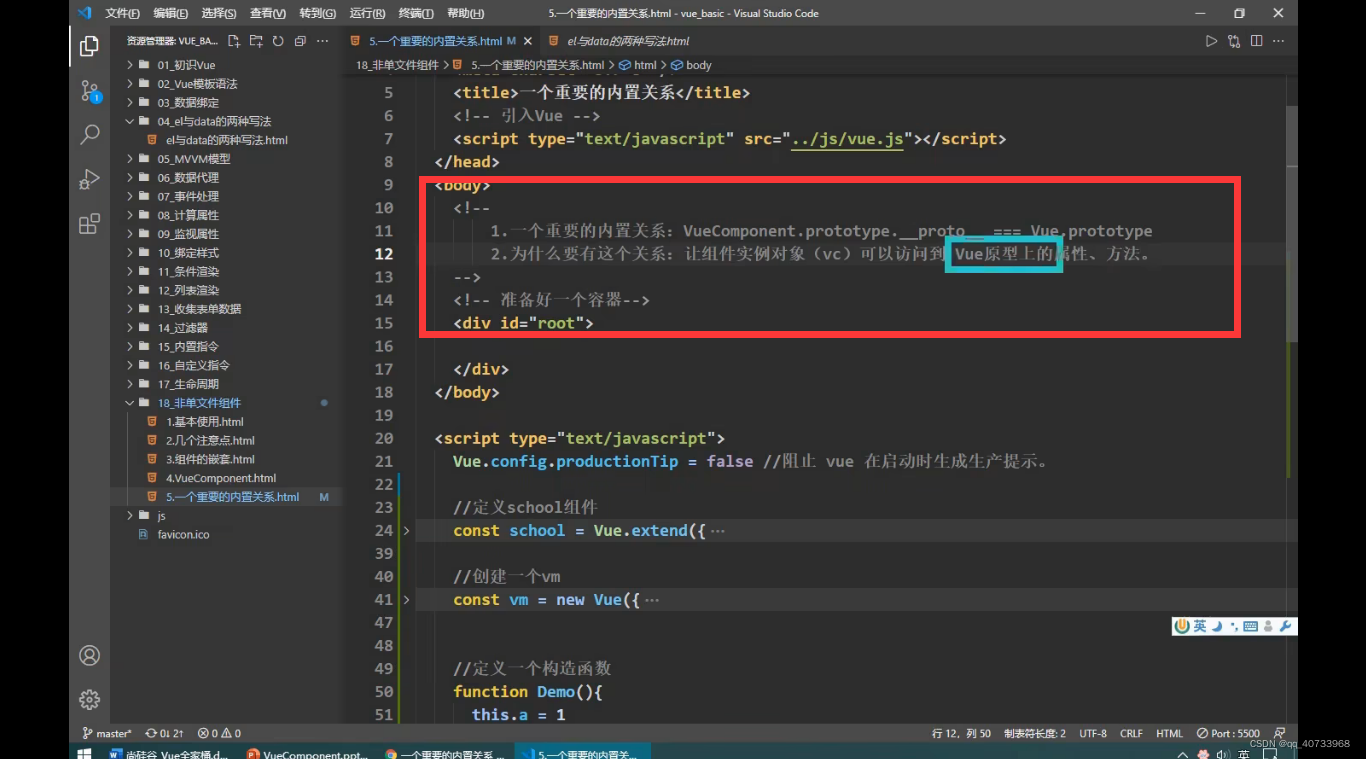This screenshot has width=1366, height=759.
Task: Click the VS Code logo in title bar
Action: pos(84,13)
